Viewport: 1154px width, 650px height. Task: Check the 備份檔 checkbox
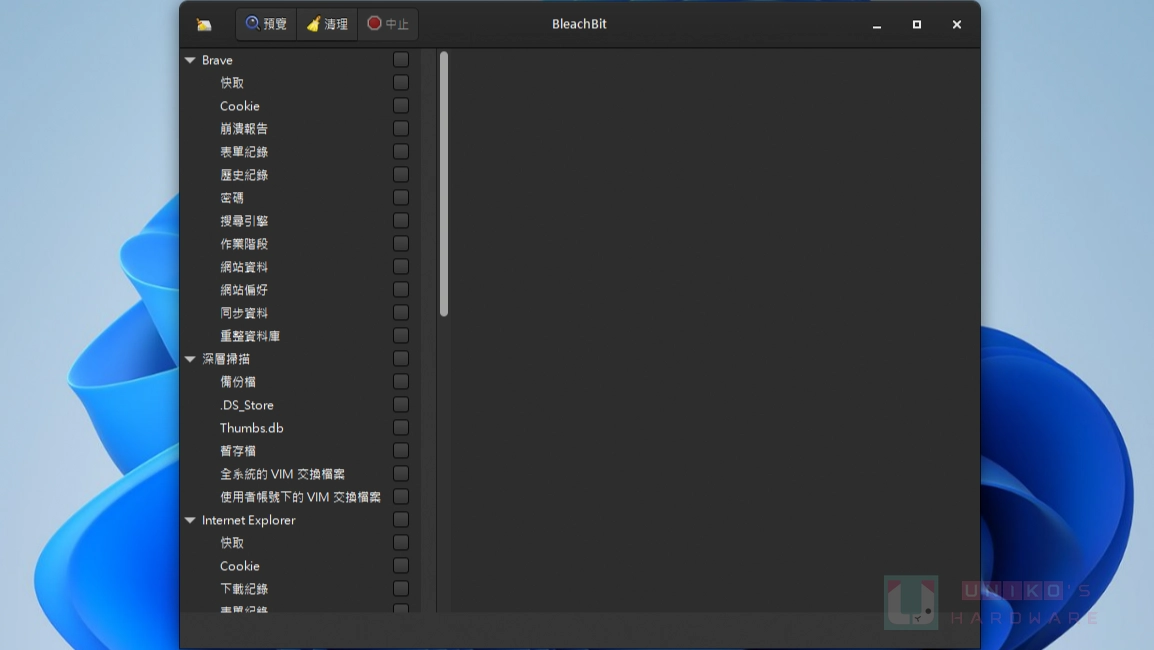point(401,381)
